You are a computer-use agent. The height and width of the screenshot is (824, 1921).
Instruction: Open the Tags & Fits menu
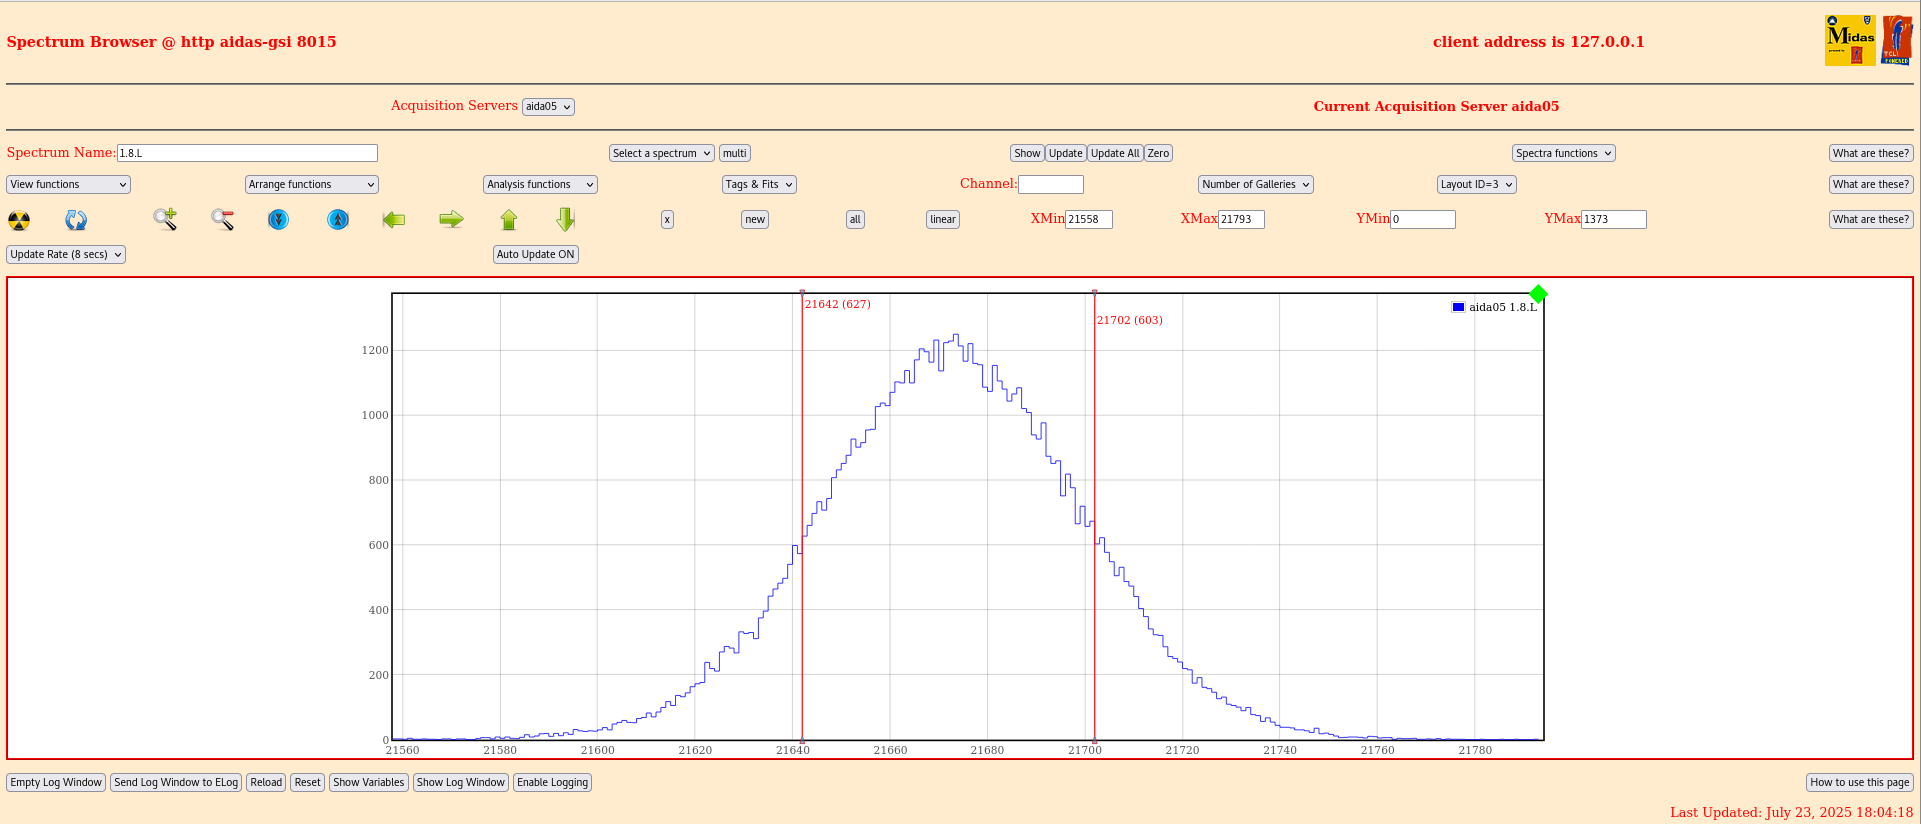pyautogui.click(x=759, y=184)
